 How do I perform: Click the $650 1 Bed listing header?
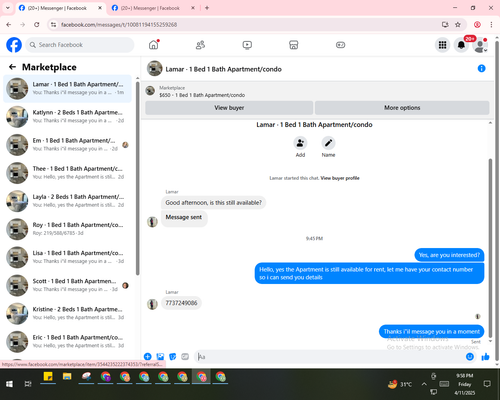coord(202,95)
